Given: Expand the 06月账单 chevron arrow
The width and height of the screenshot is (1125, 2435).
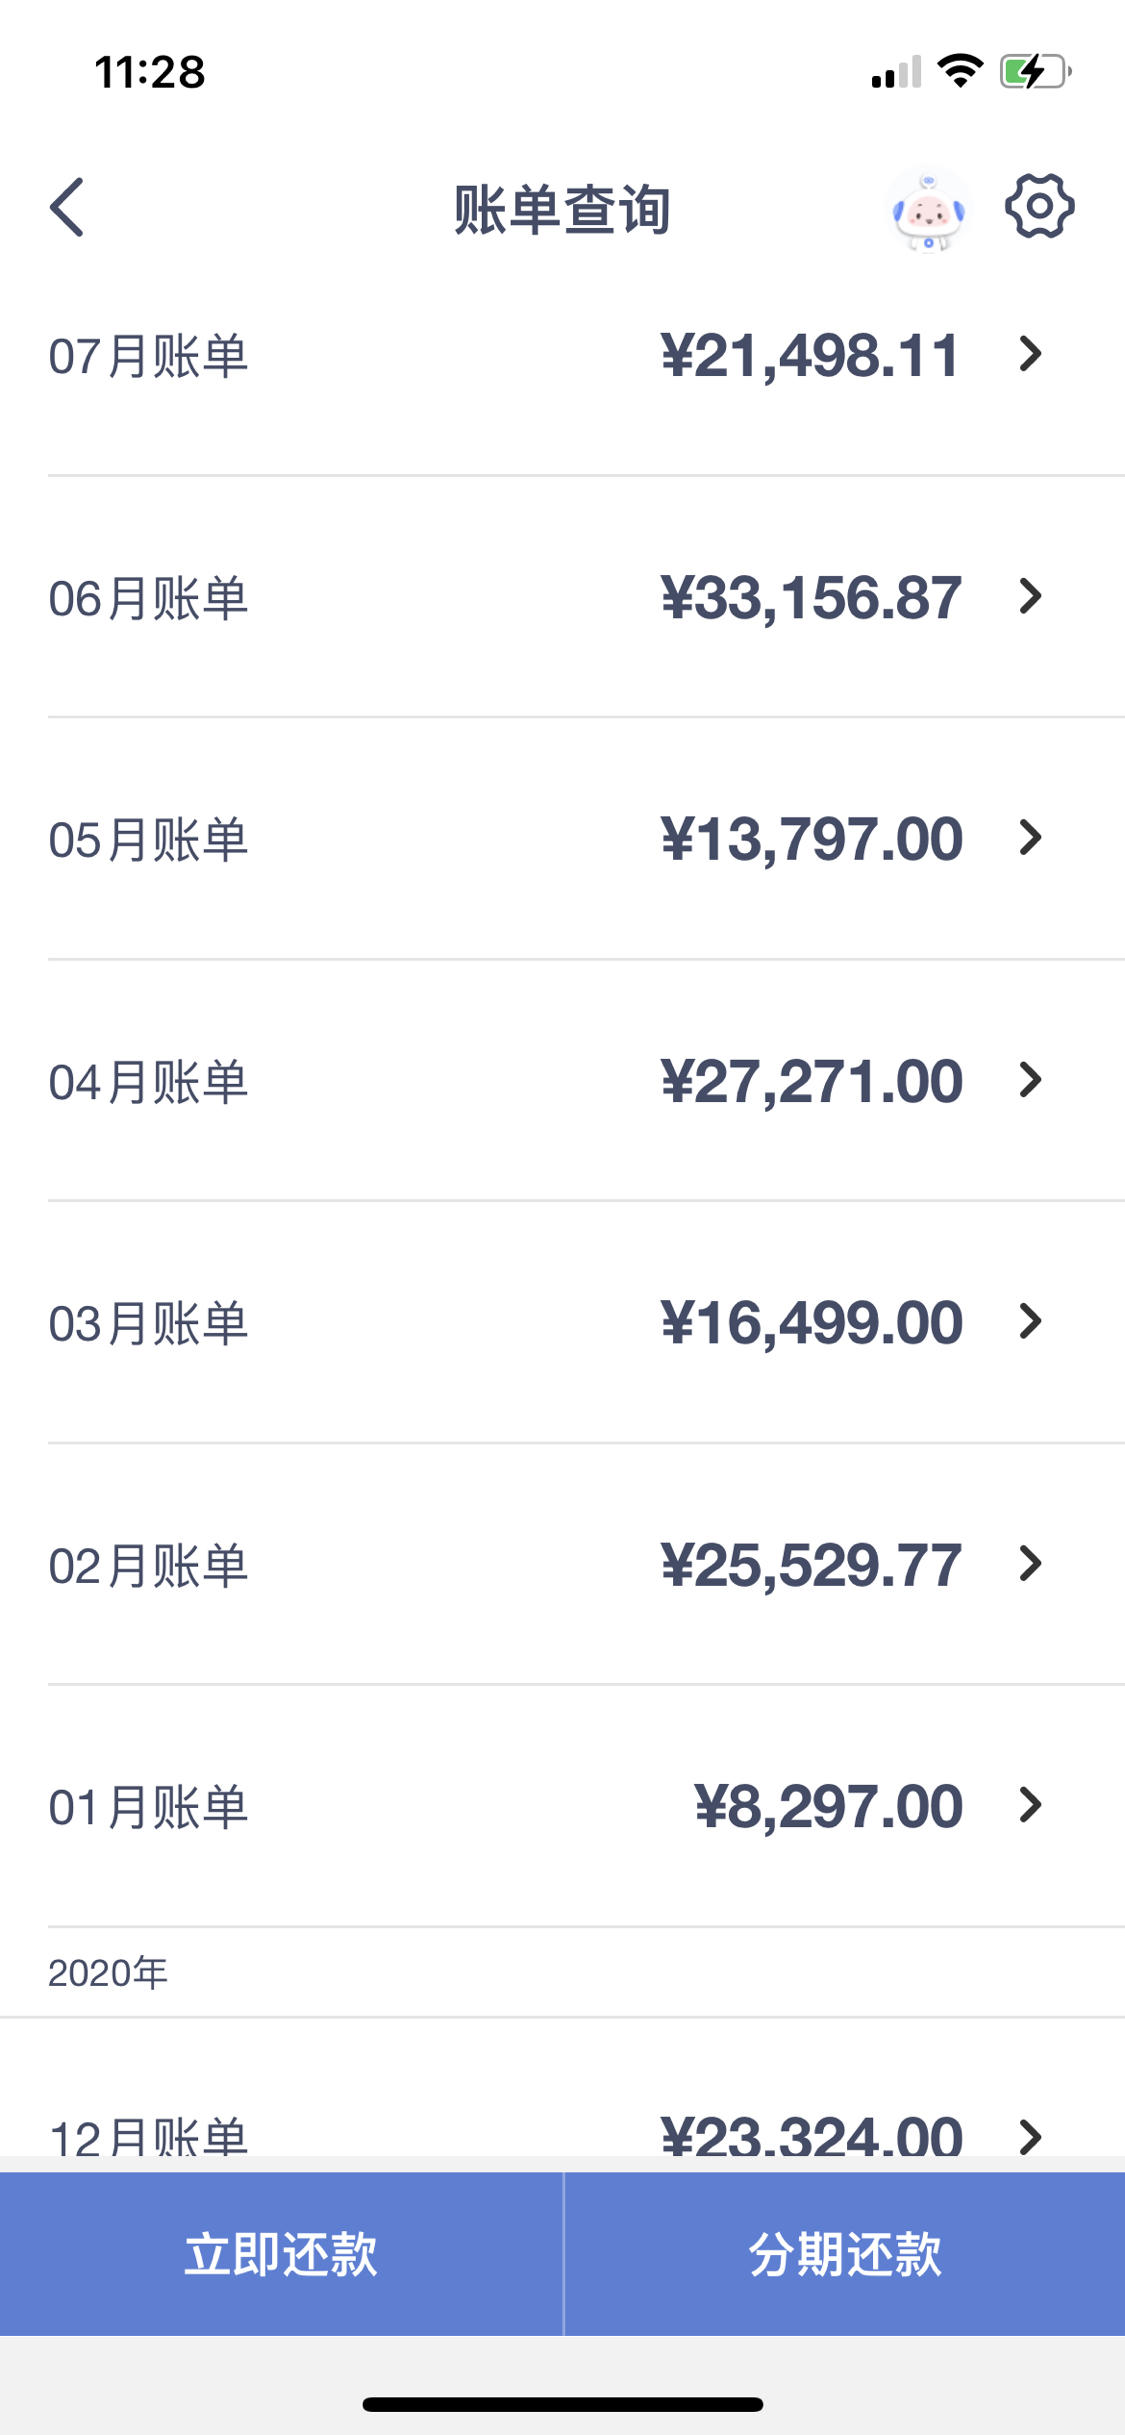Looking at the screenshot, I should (x=1030, y=596).
